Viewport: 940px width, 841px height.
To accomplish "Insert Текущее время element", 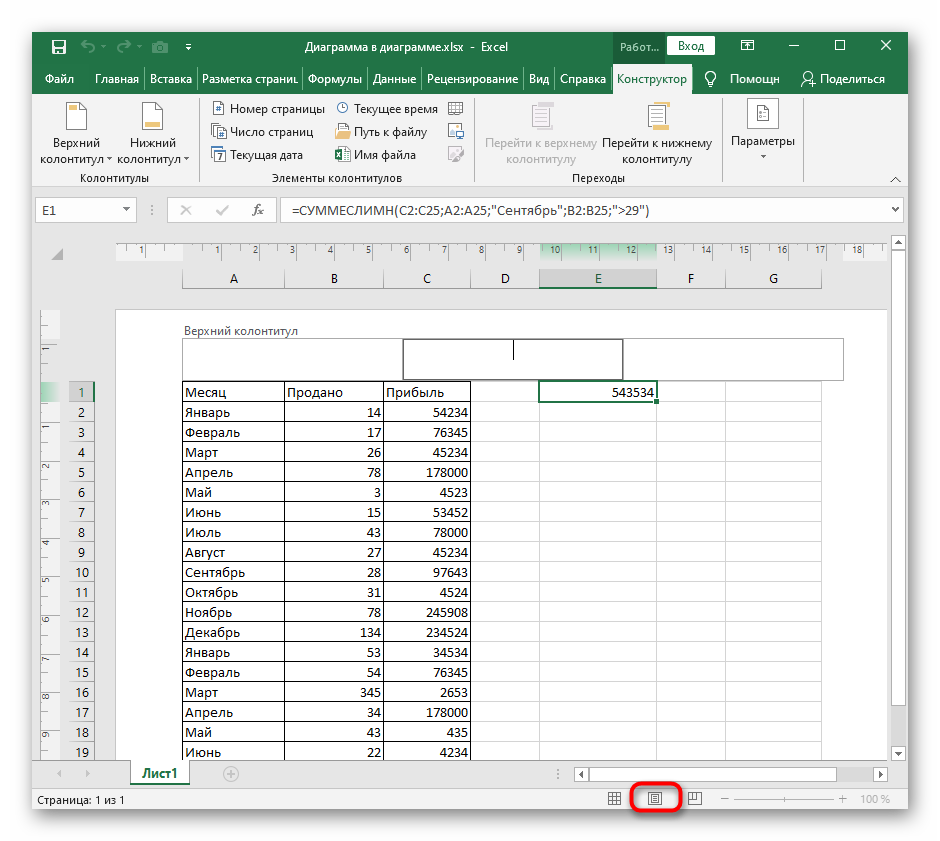I will (387, 109).
